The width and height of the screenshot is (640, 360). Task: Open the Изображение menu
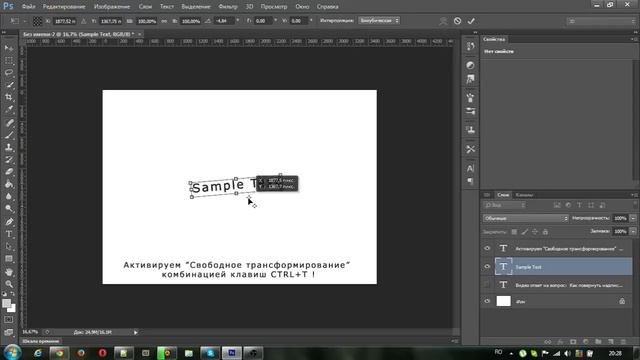coord(112,7)
